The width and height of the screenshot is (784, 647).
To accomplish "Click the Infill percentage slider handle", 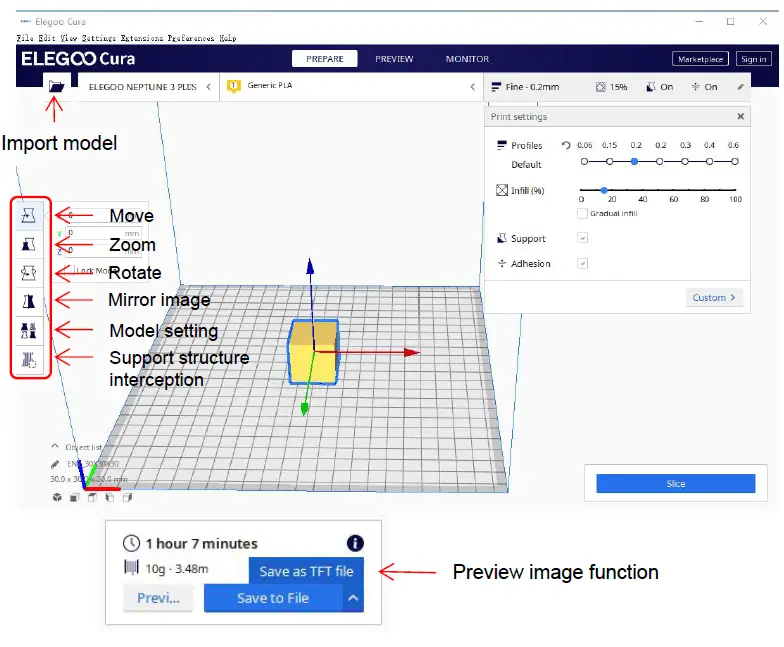I will coord(604,190).
